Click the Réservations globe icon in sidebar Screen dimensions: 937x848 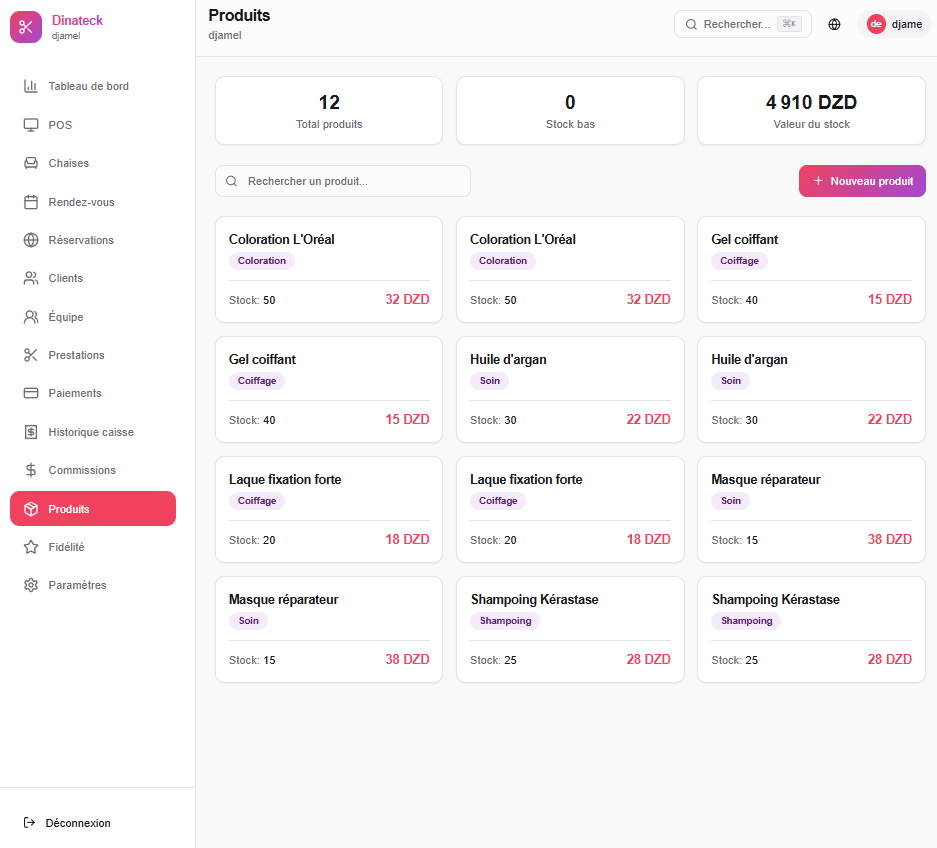click(x=30, y=240)
